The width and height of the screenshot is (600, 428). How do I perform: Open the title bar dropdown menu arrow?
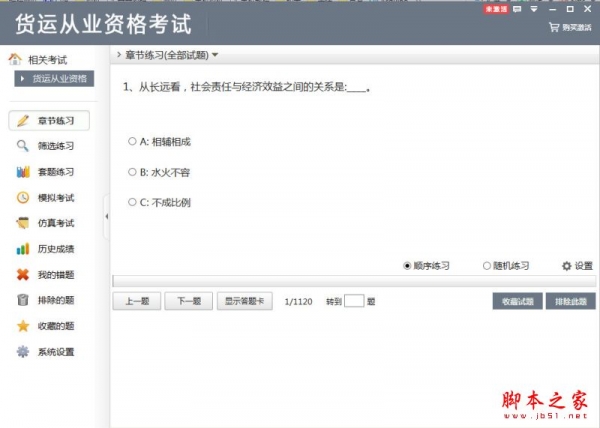point(534,9)
